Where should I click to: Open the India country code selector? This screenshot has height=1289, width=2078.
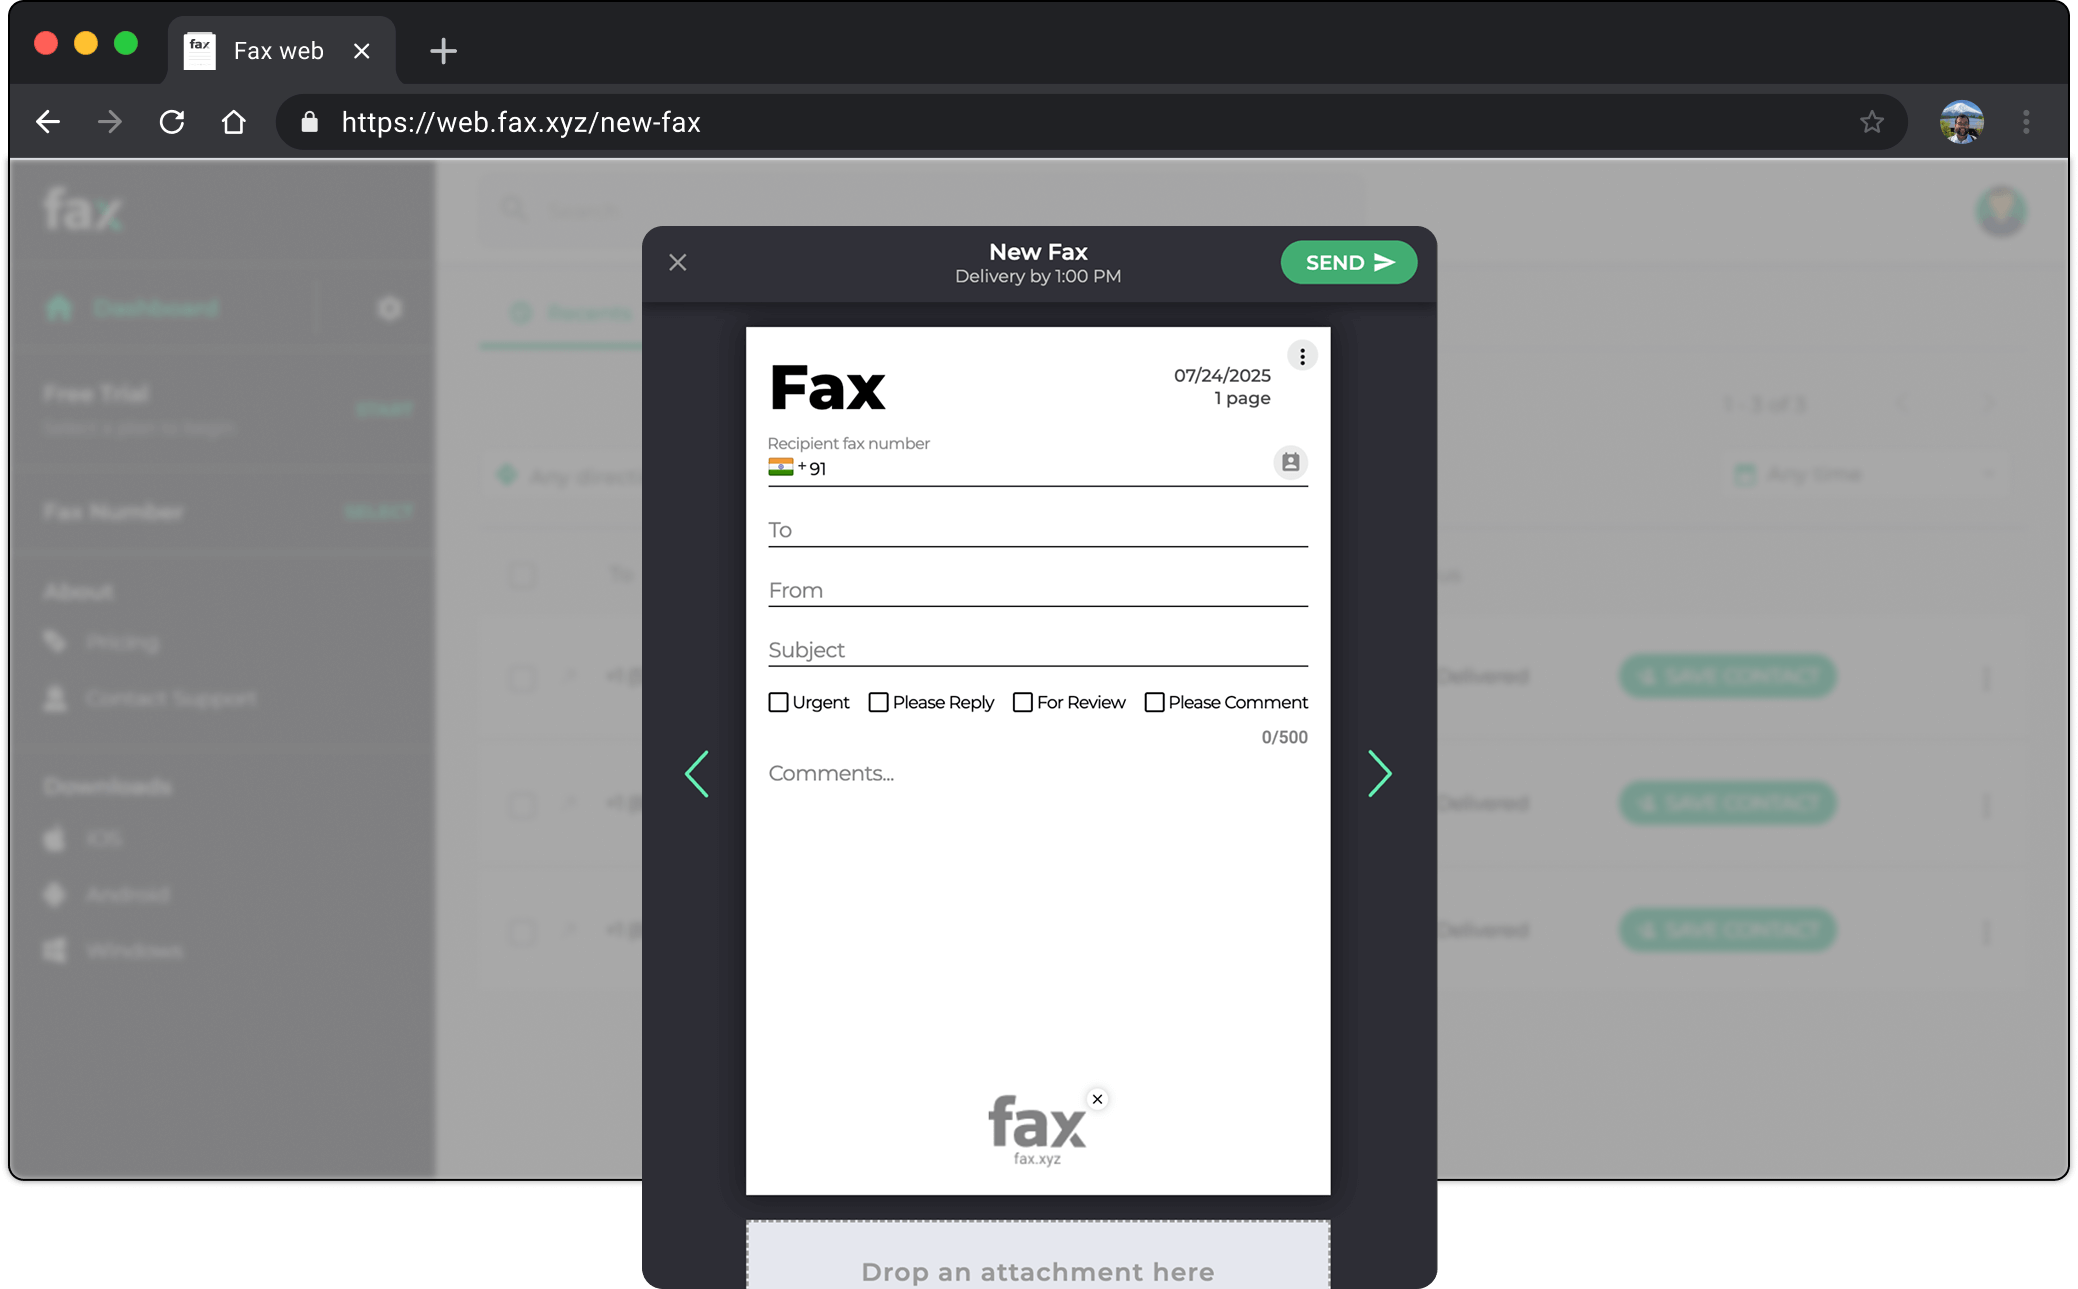[x=781, y=467]
